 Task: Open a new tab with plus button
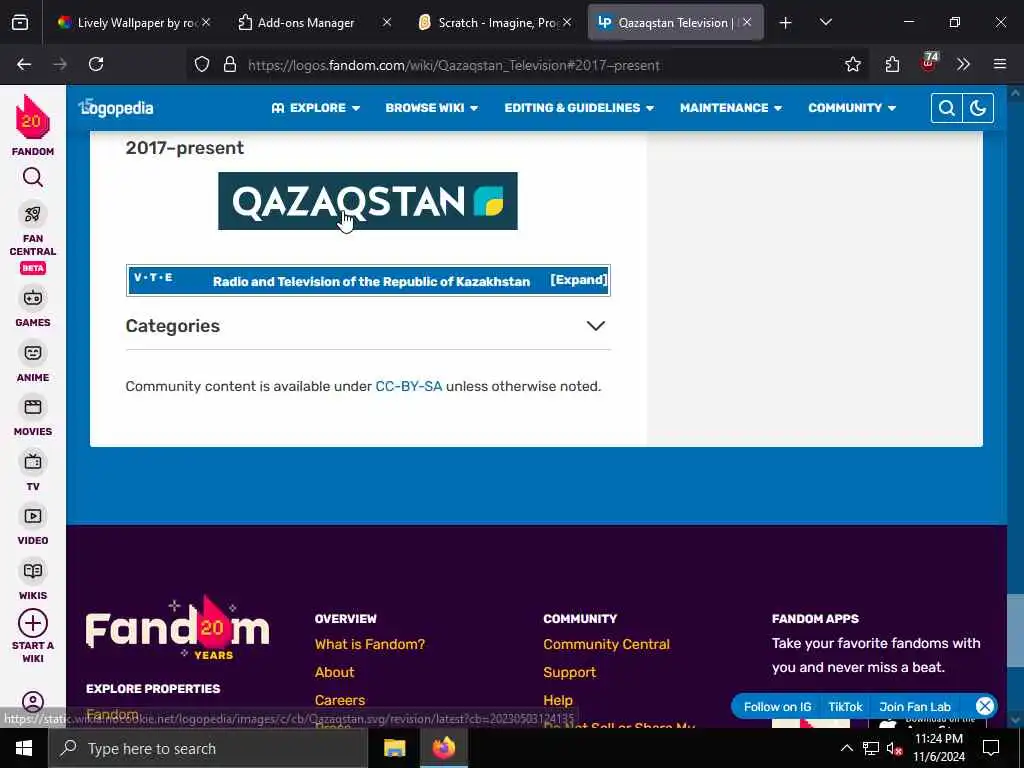pos(786,23)
